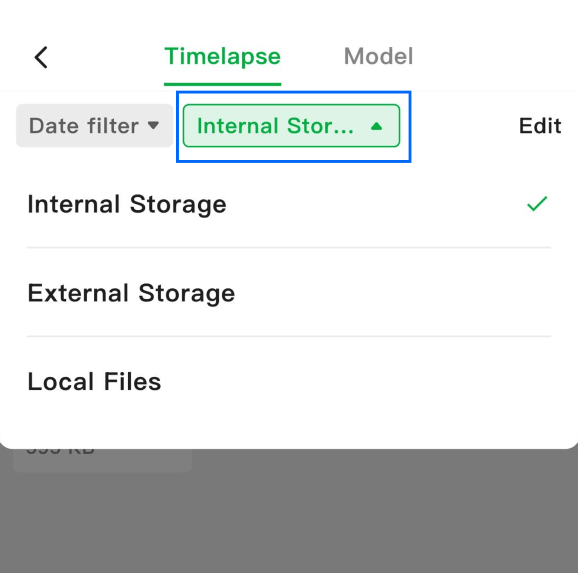Image resolution: width=578 pixels, height=573 pixels.
Task: Select the Timelapse tab
Action: tap(222, 56)
